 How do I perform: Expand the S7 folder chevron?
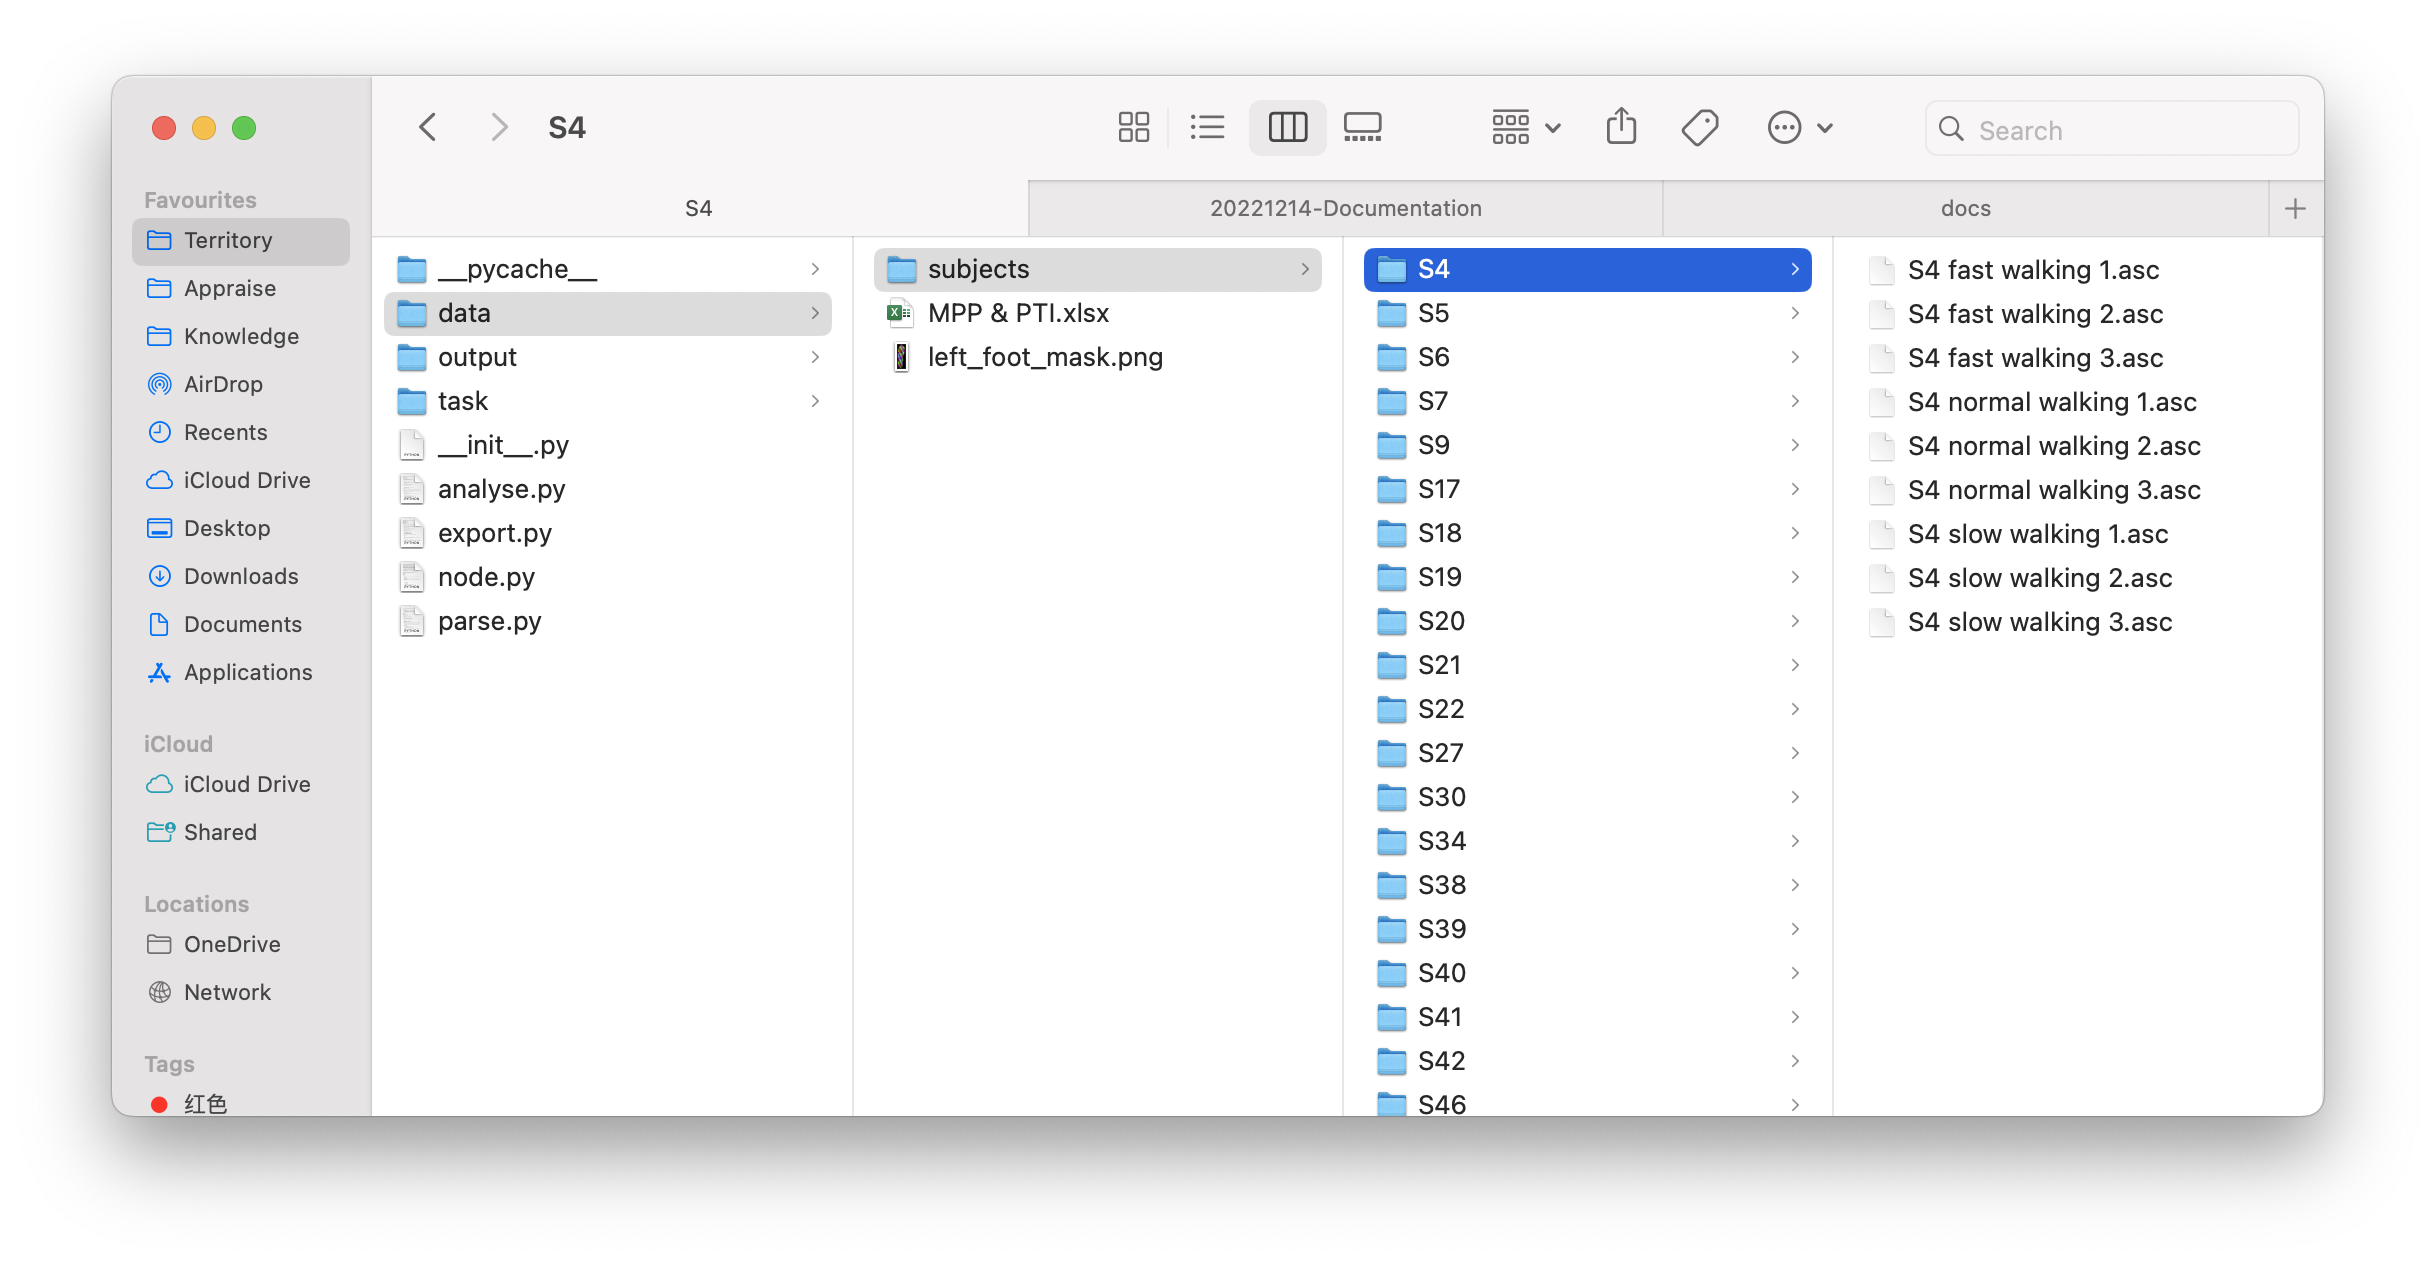[1796, 401]
